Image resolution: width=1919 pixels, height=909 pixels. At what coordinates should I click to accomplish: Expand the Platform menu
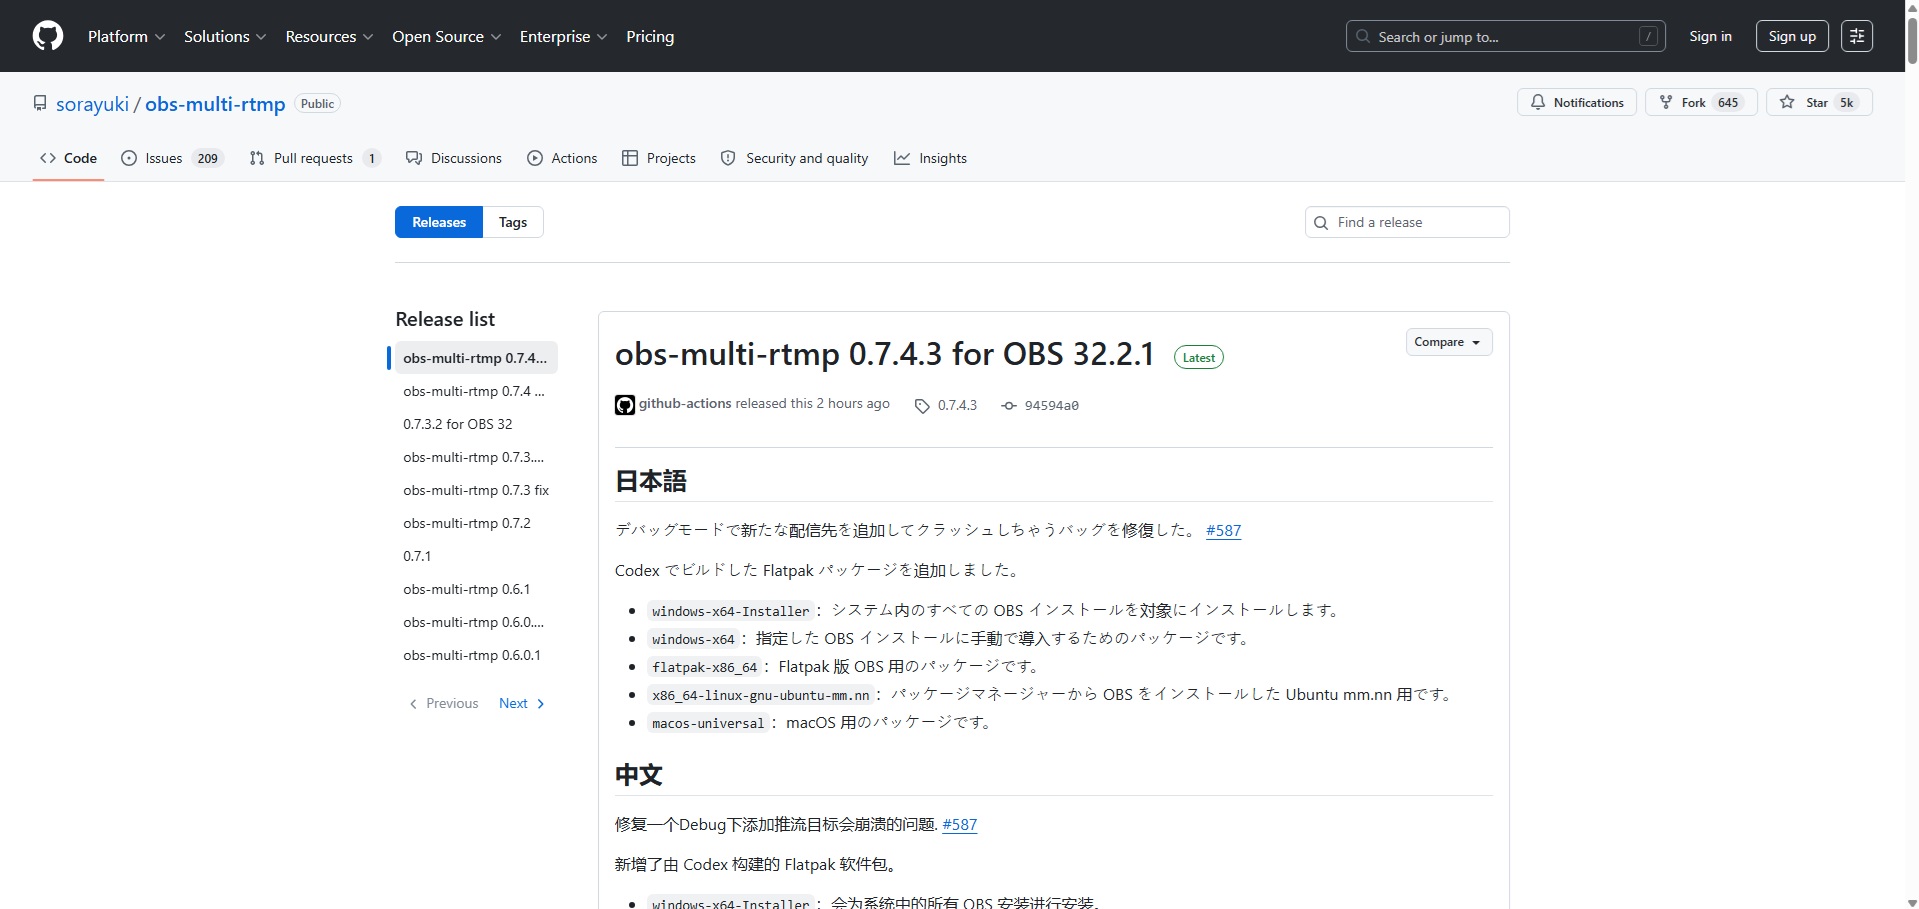tap(126, 36)
